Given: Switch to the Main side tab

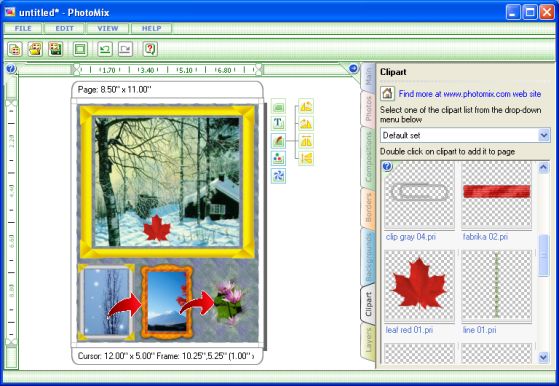Looking at the screenshot, I should [368, 77].
